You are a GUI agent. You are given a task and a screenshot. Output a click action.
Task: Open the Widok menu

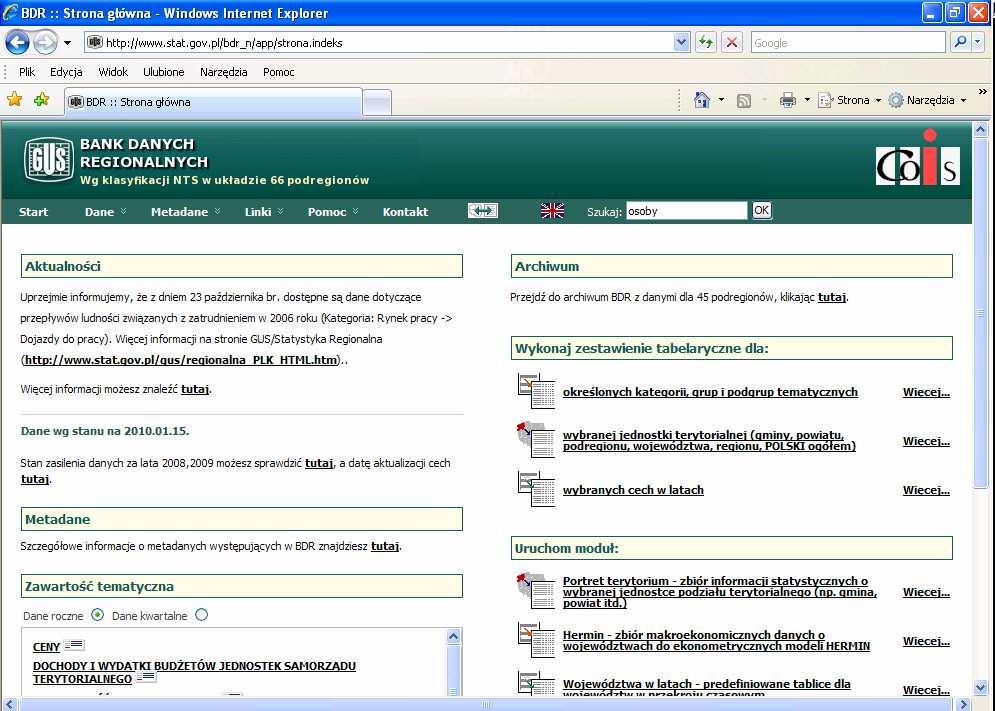pos(113,72)
